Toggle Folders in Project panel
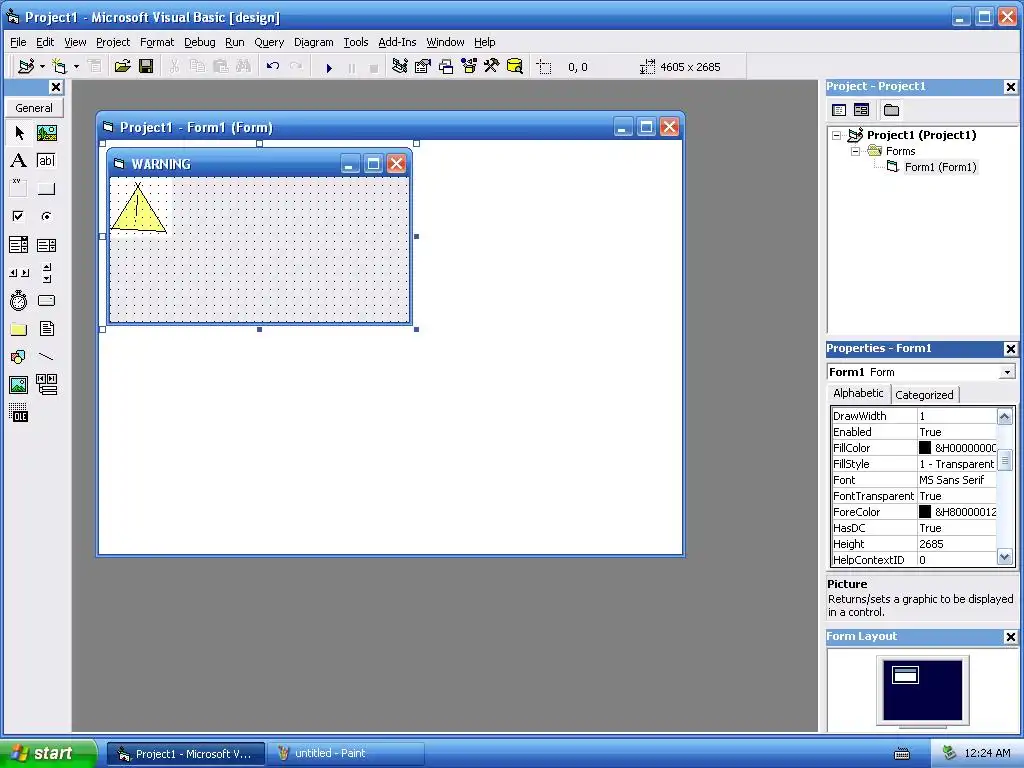1024x768 pixels. tap(891, 110)
